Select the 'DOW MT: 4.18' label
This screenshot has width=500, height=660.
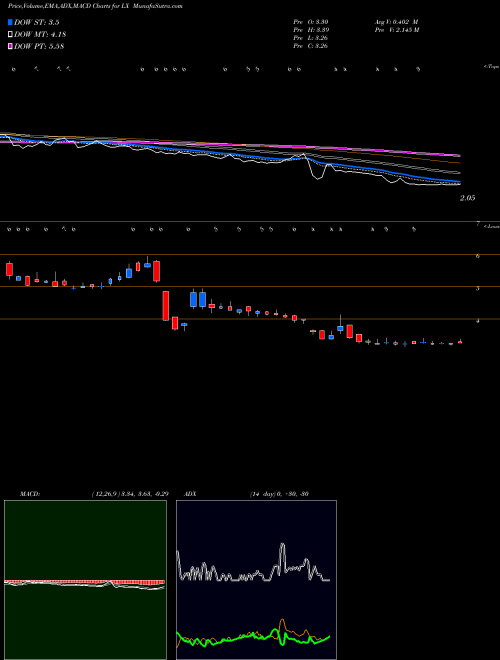click(x=40, y=35)
